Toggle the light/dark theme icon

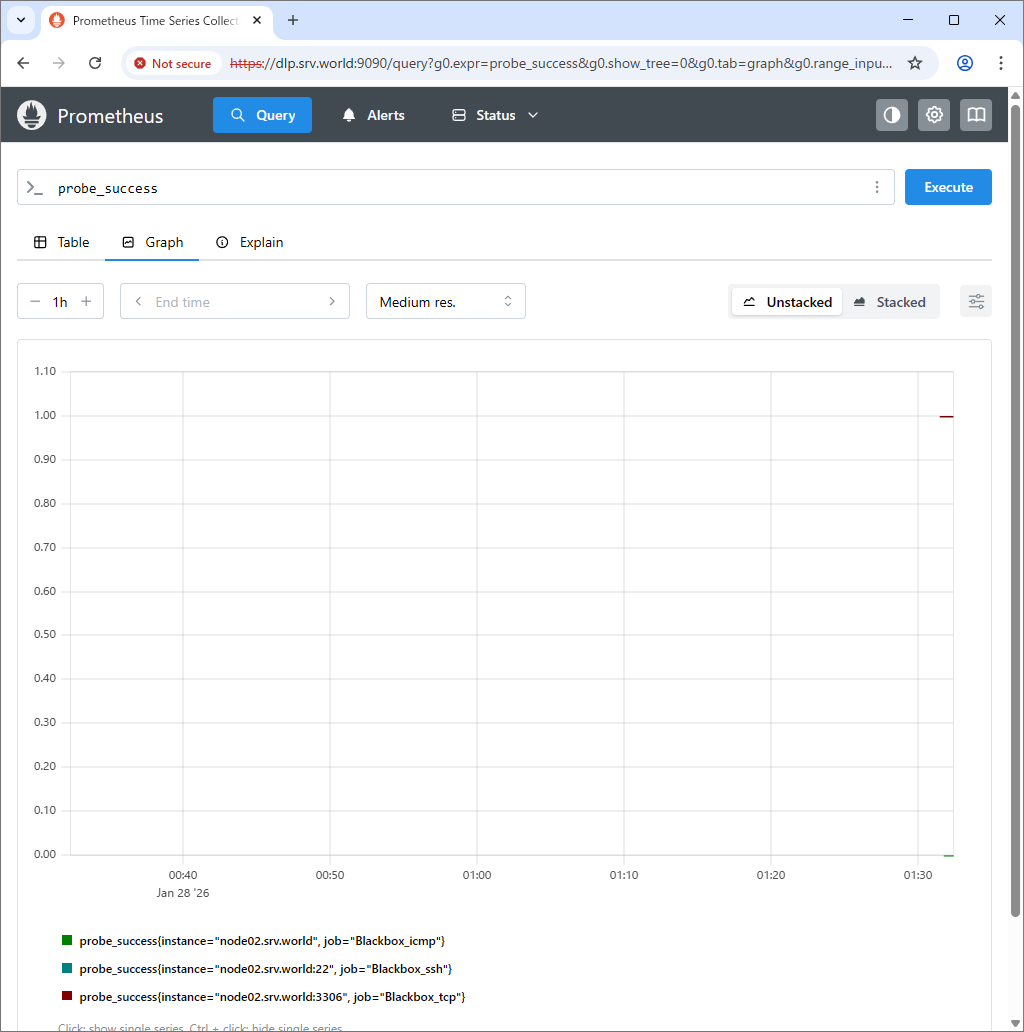tap(892, 115)
